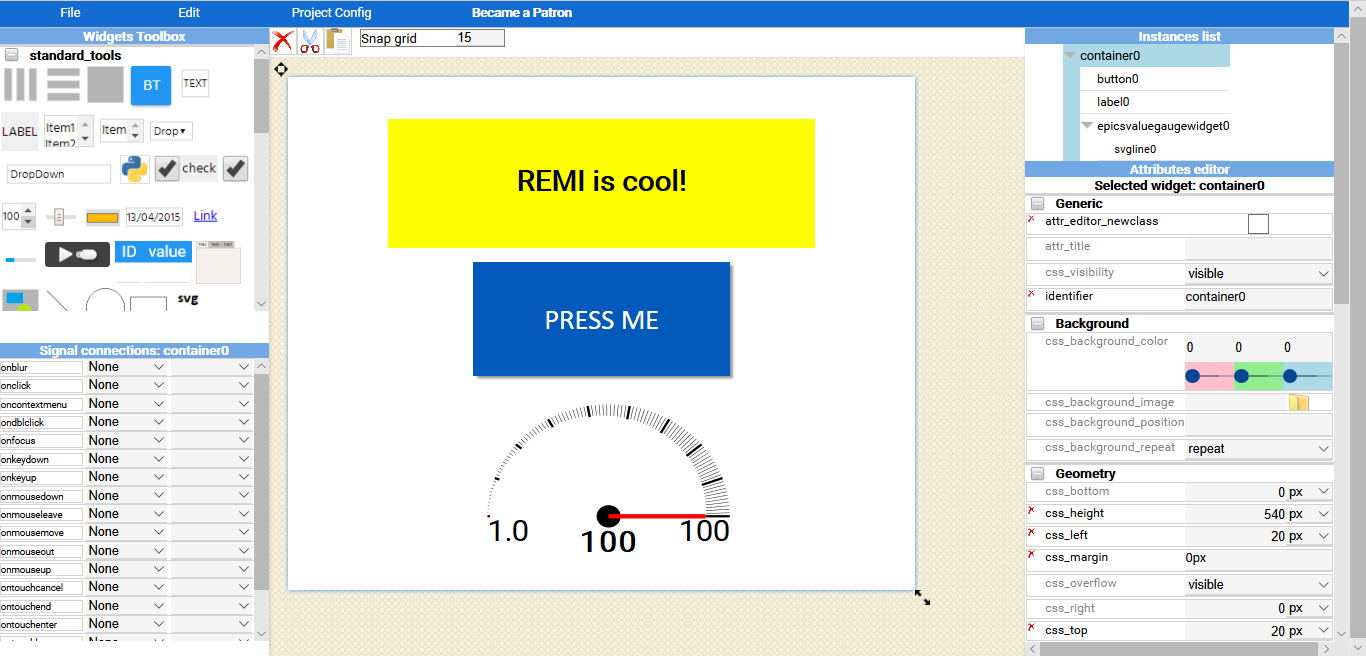Screen dimensions: 1366x656
Task: Click the move handle at canvas corner
Action: click(281, 69)
